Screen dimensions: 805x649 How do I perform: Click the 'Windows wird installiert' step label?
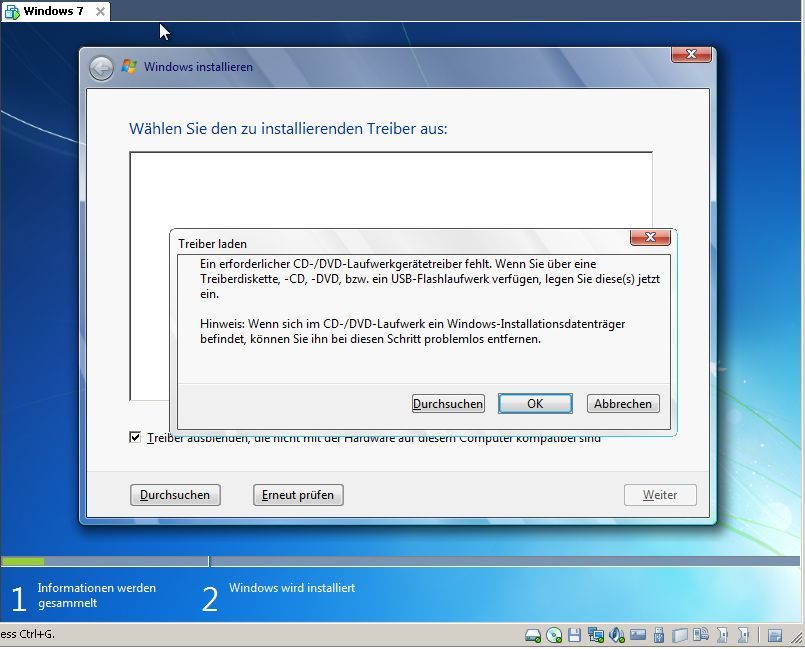point(292,588)
